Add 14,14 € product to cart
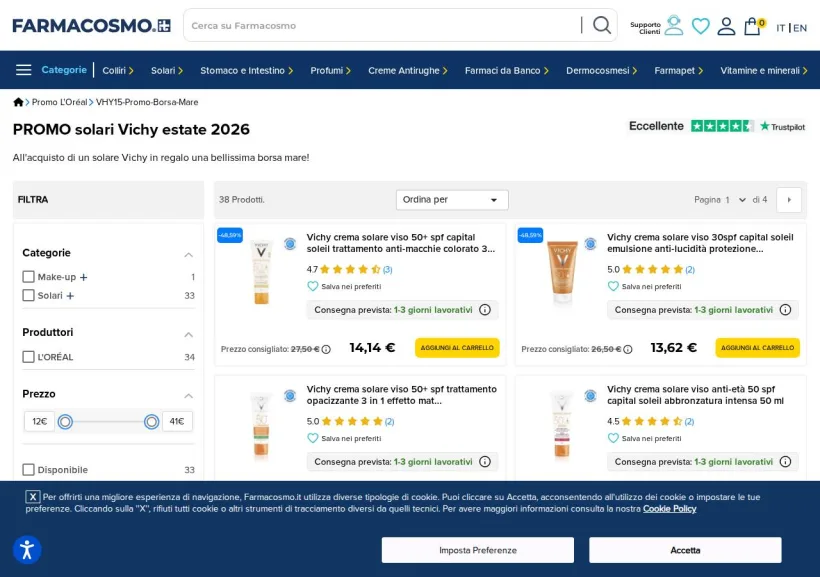The image size is (820, 577). [457, 348]
